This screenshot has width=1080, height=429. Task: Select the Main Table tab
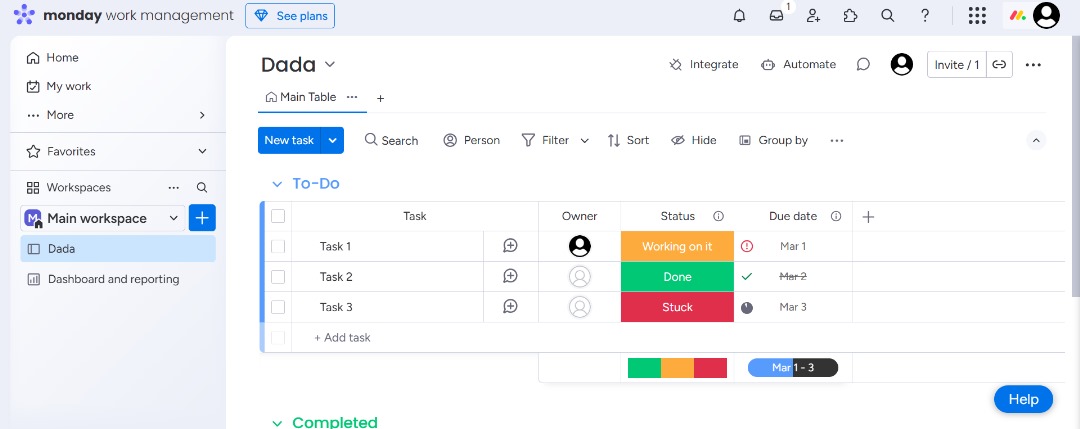[301, 97]
